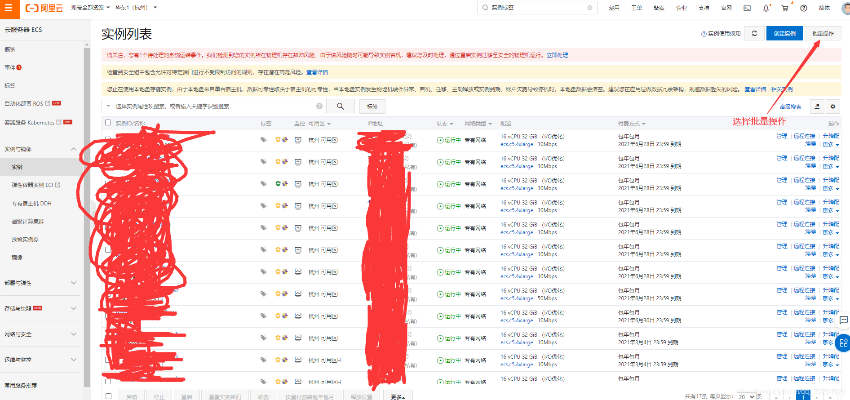850x400 pixels.
Task: Refresh the instance list
Action: (754, 33)
